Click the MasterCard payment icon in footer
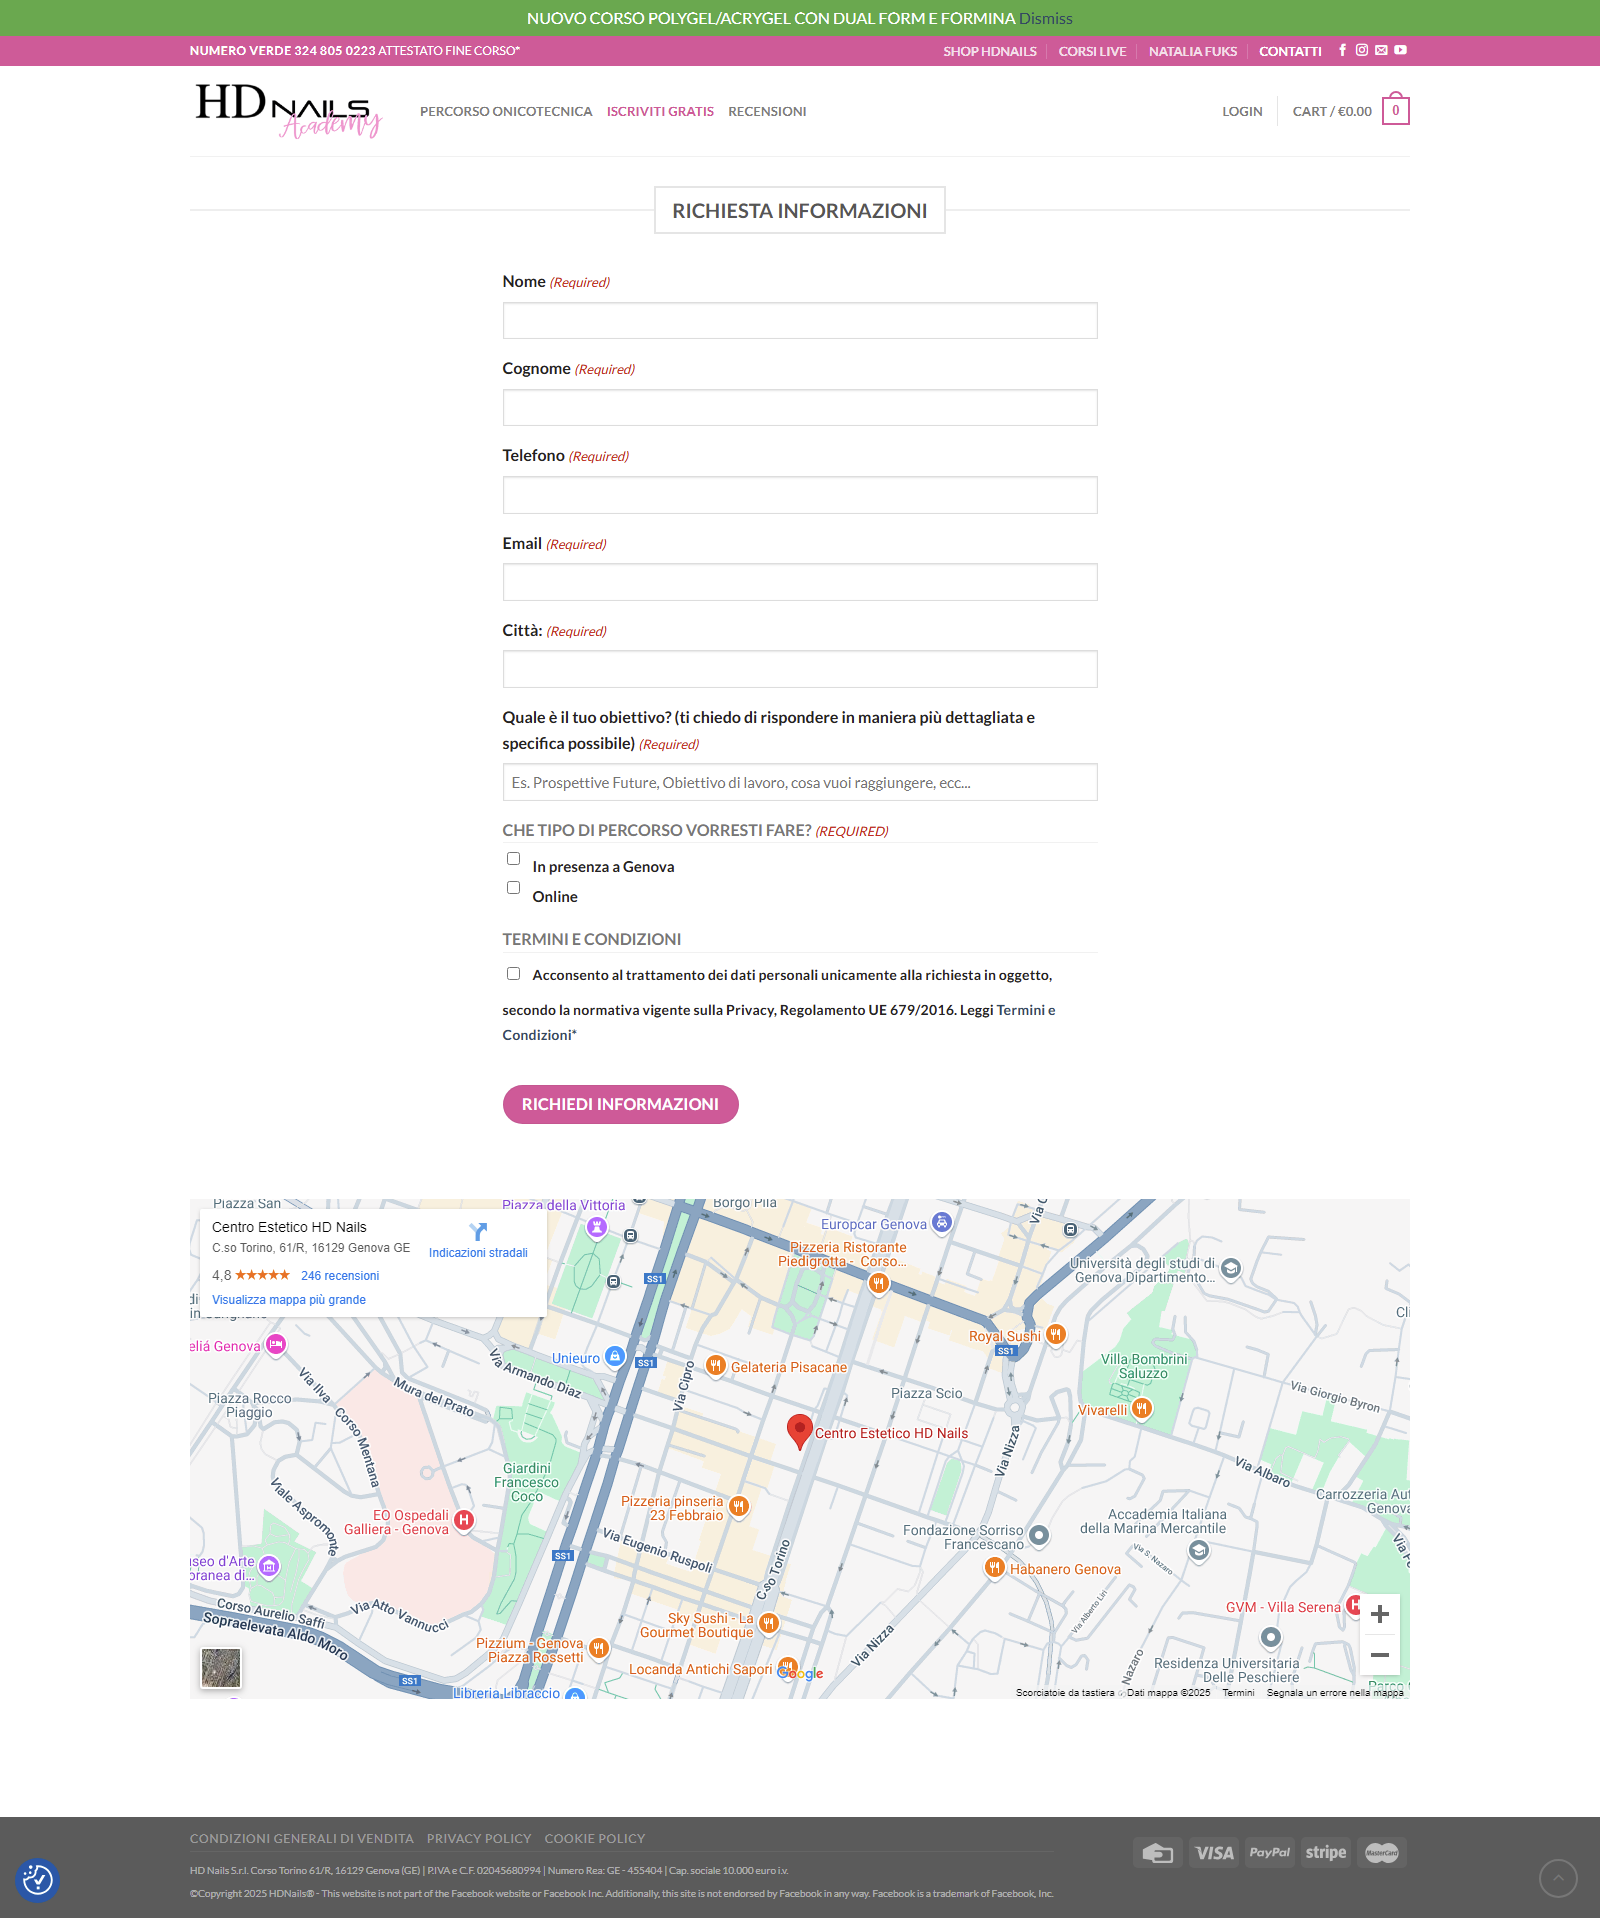This screenshot has height=1918, width=1600. [x=1382, y=1852]
